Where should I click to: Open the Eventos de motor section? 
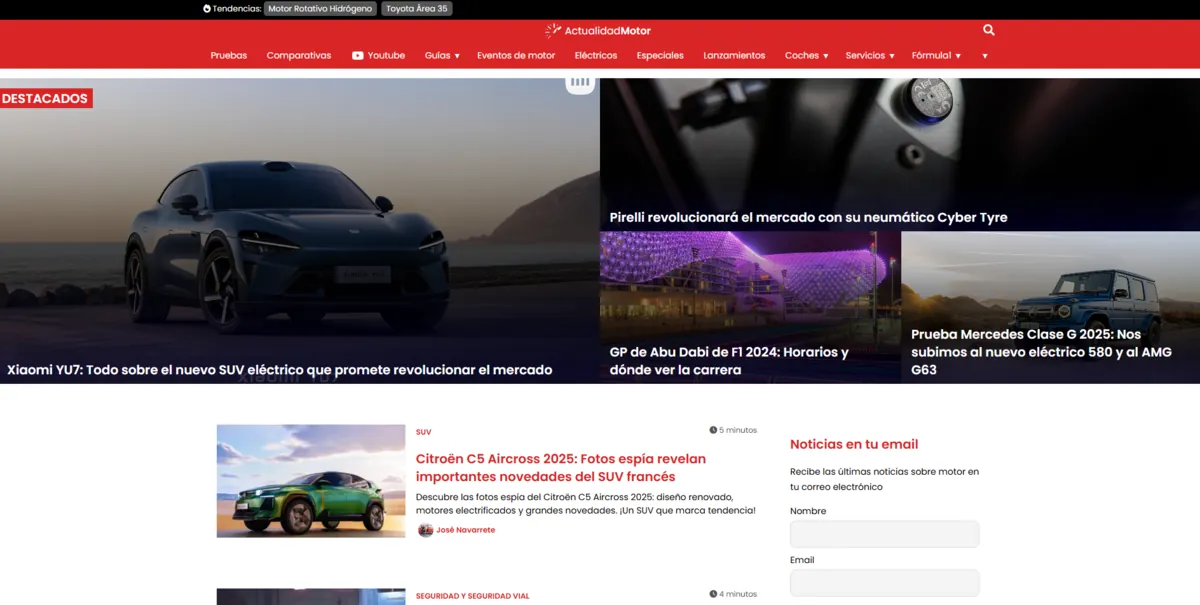[516, 56]
